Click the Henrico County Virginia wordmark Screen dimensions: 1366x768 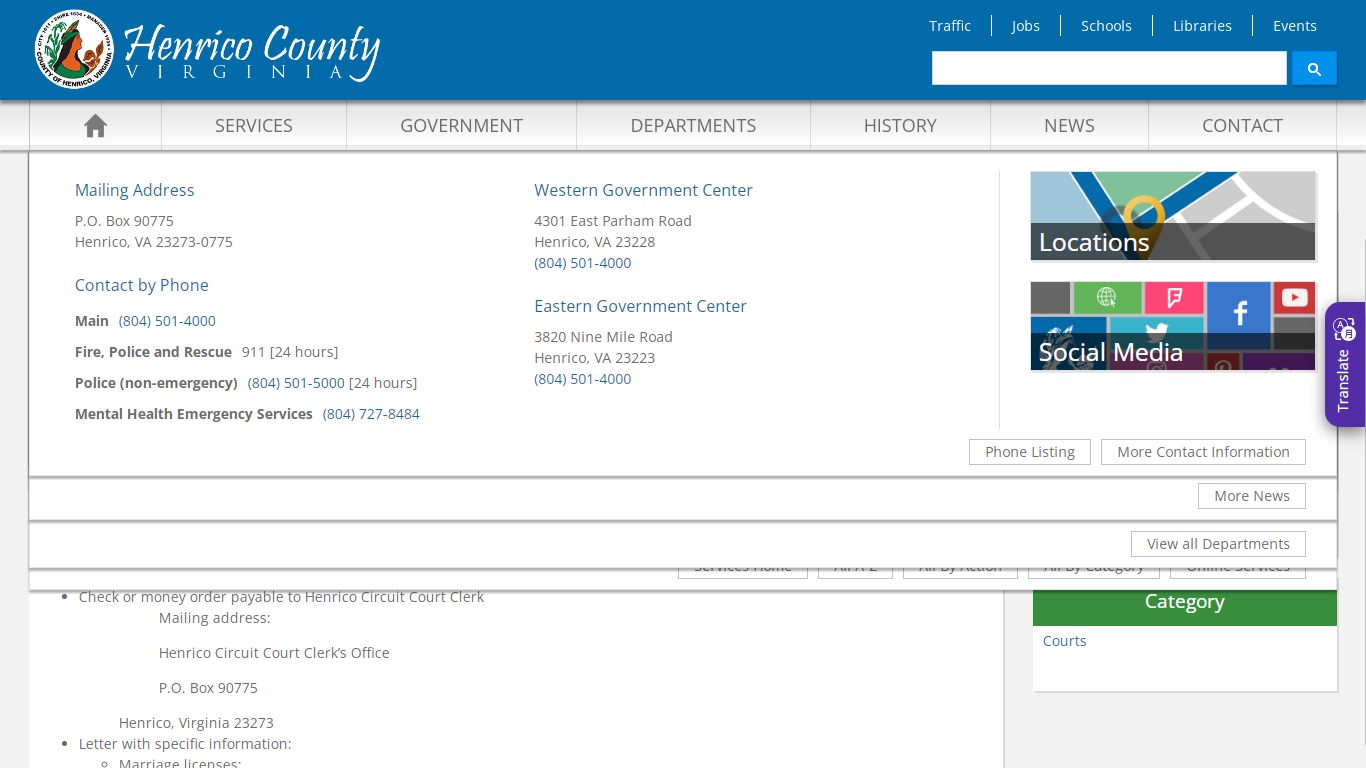coord(251,51)
